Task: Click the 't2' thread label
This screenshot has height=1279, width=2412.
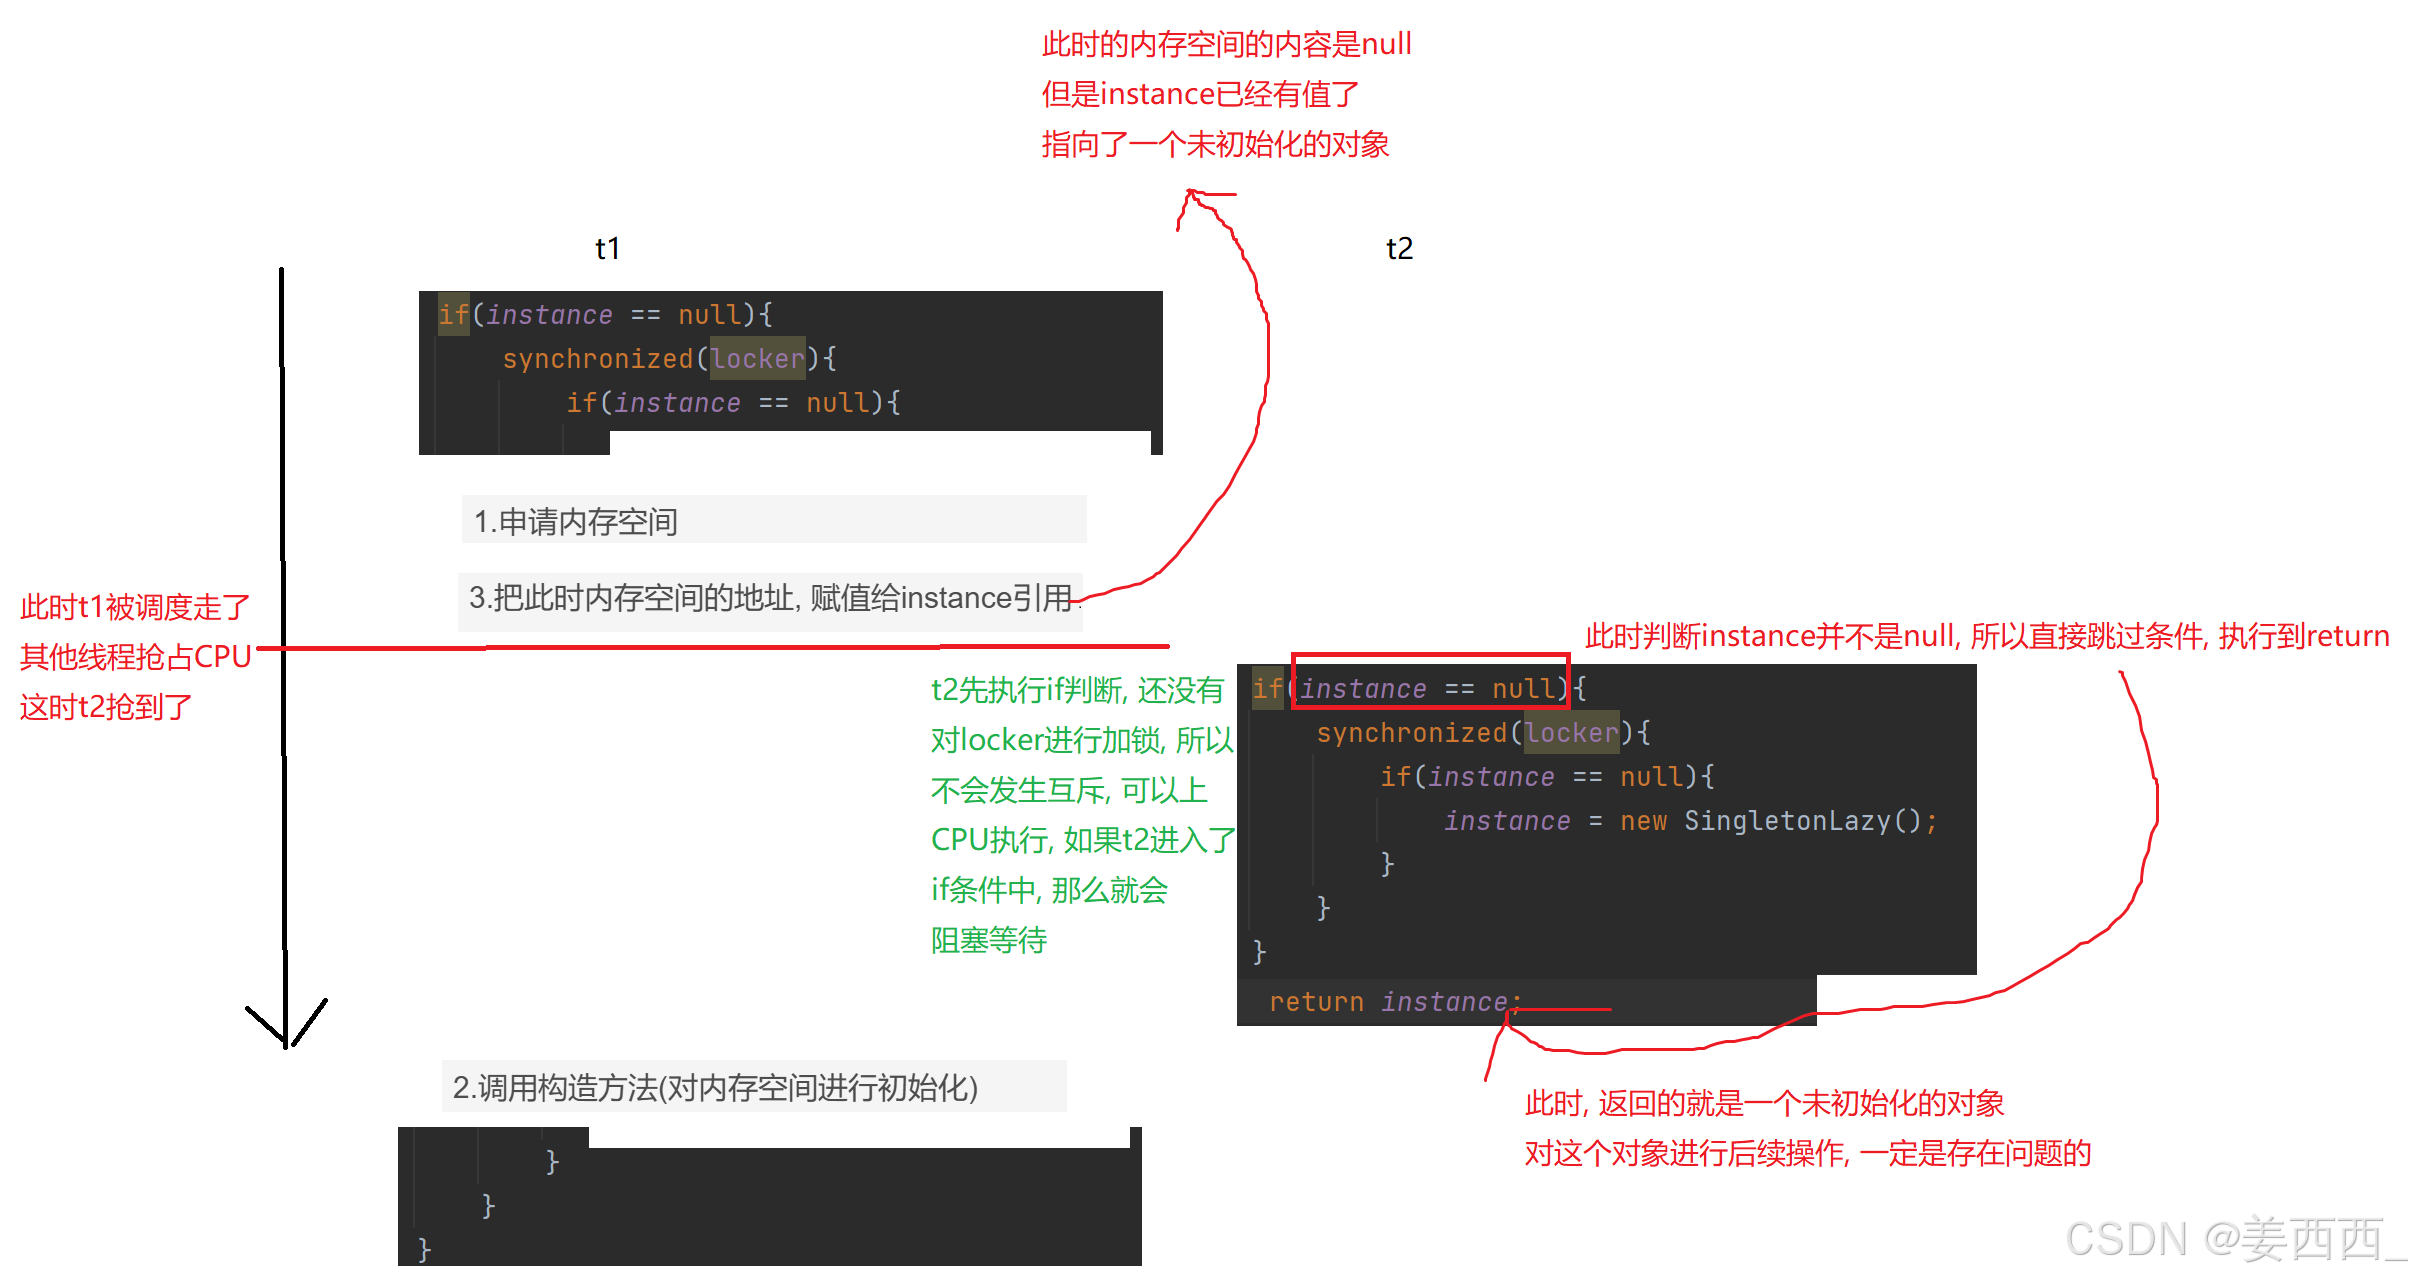Action: click(x=1399, y=248)
